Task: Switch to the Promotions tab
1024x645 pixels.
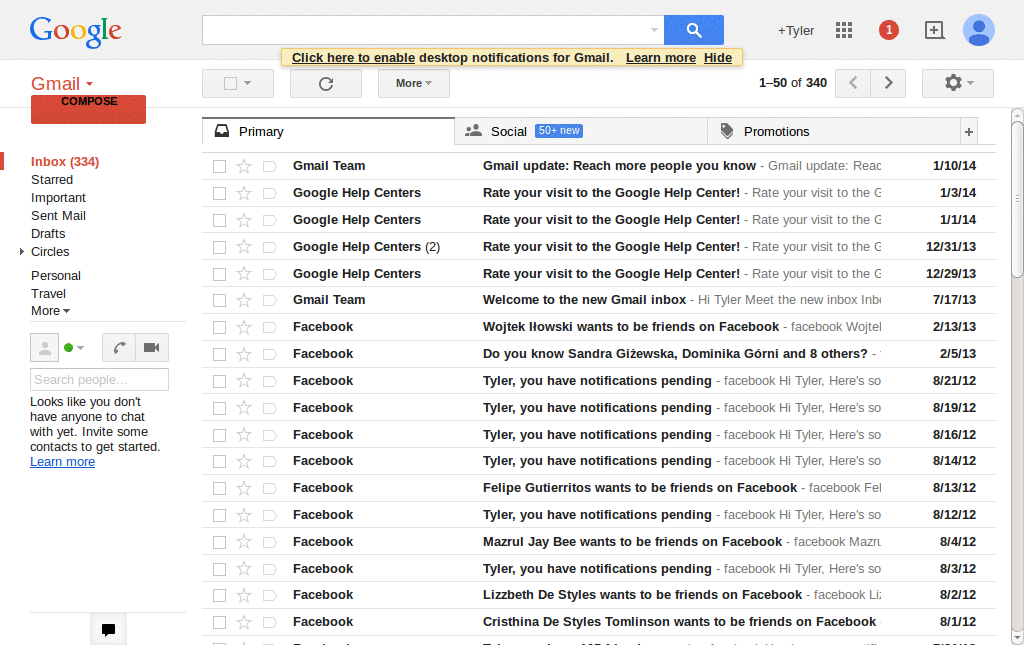Action: (x=833, y=132)
